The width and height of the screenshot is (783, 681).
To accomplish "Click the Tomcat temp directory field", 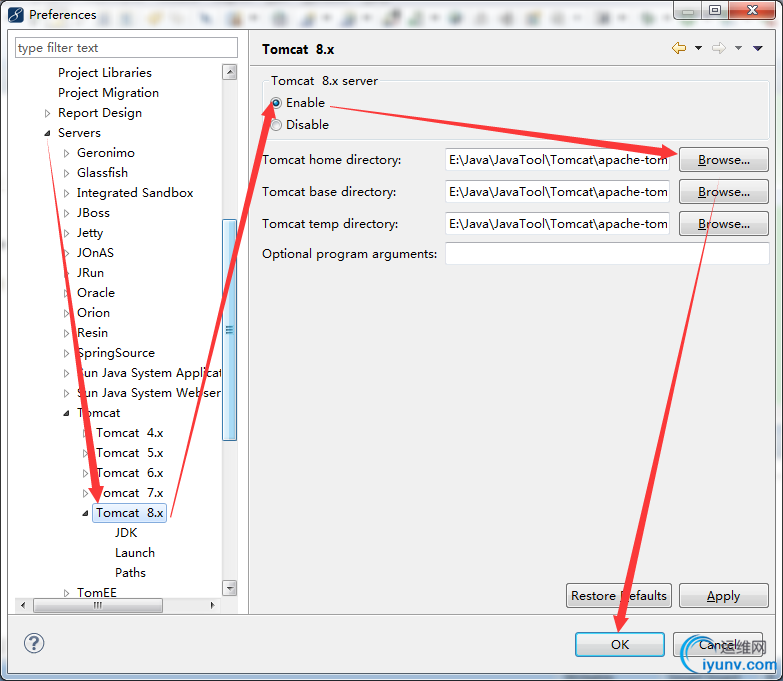I will [x=557, y=224].
